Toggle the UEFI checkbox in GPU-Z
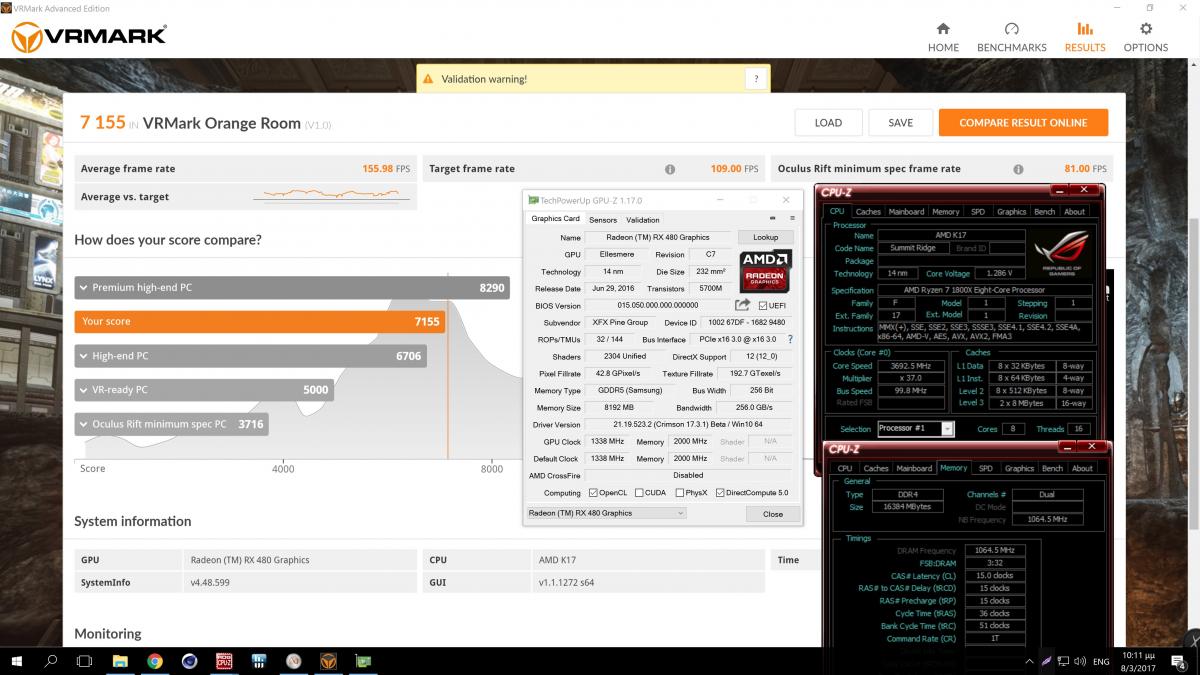The height and width of the screenshot is (675, 1200). 763,305
